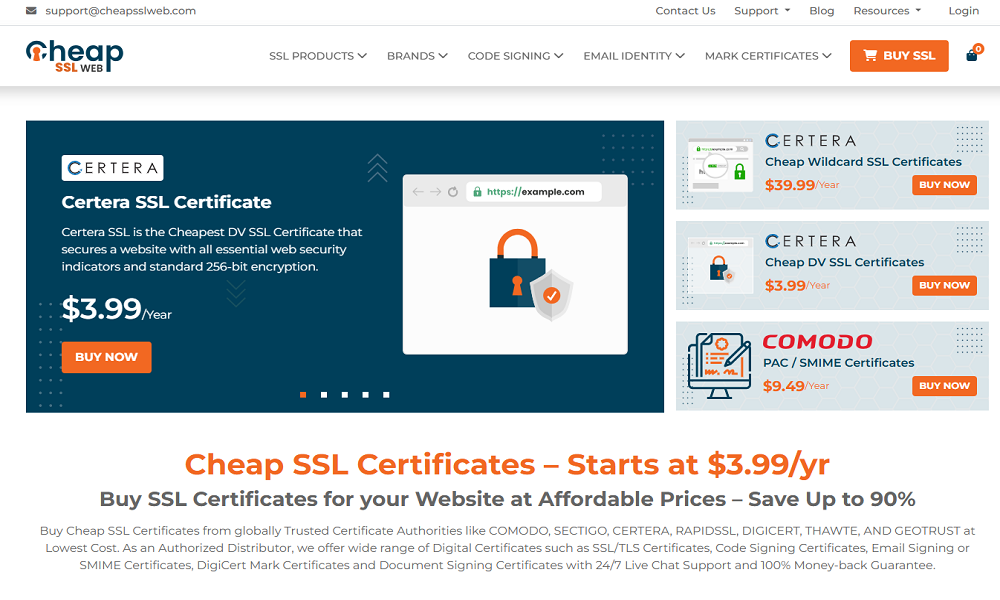
Task: Open the Brands navigation menu
Action: click(417, 56)
